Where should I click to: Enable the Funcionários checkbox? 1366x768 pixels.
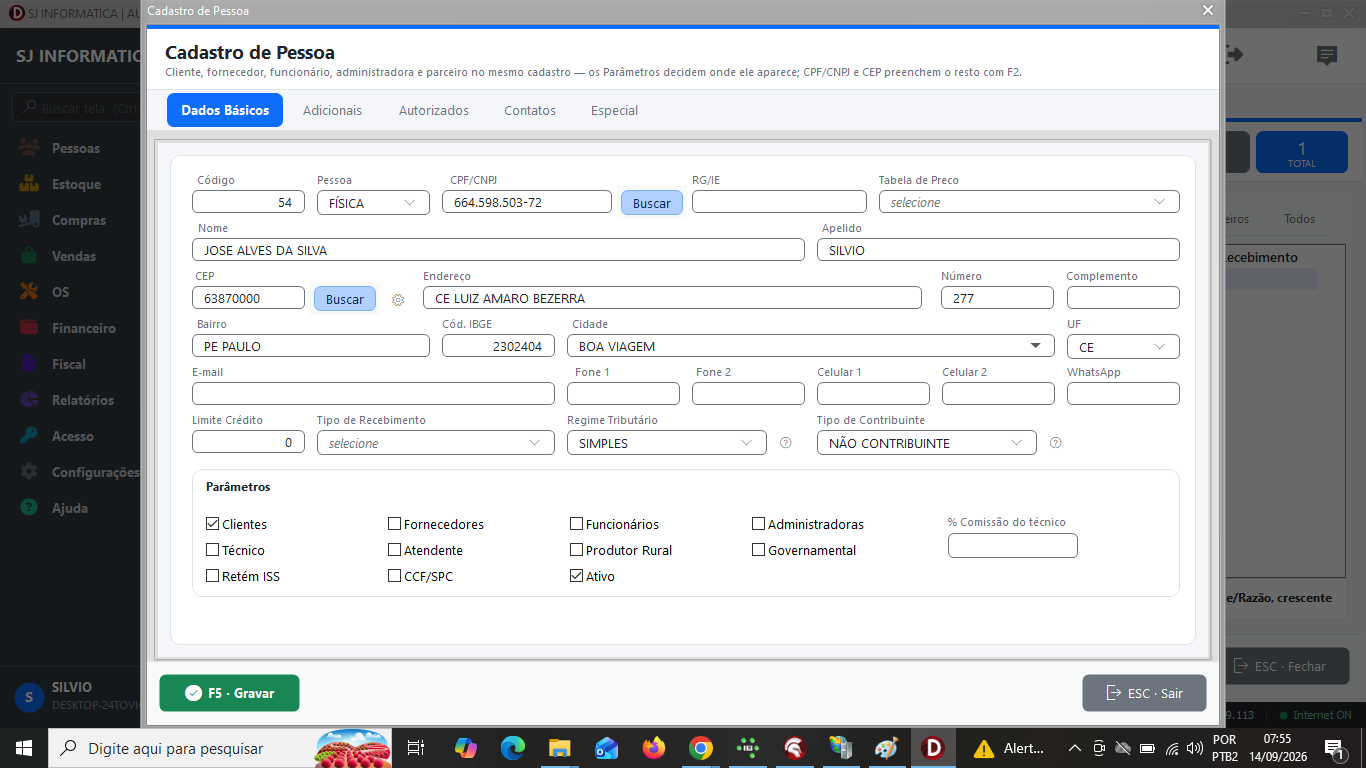(x=576, y=524)
